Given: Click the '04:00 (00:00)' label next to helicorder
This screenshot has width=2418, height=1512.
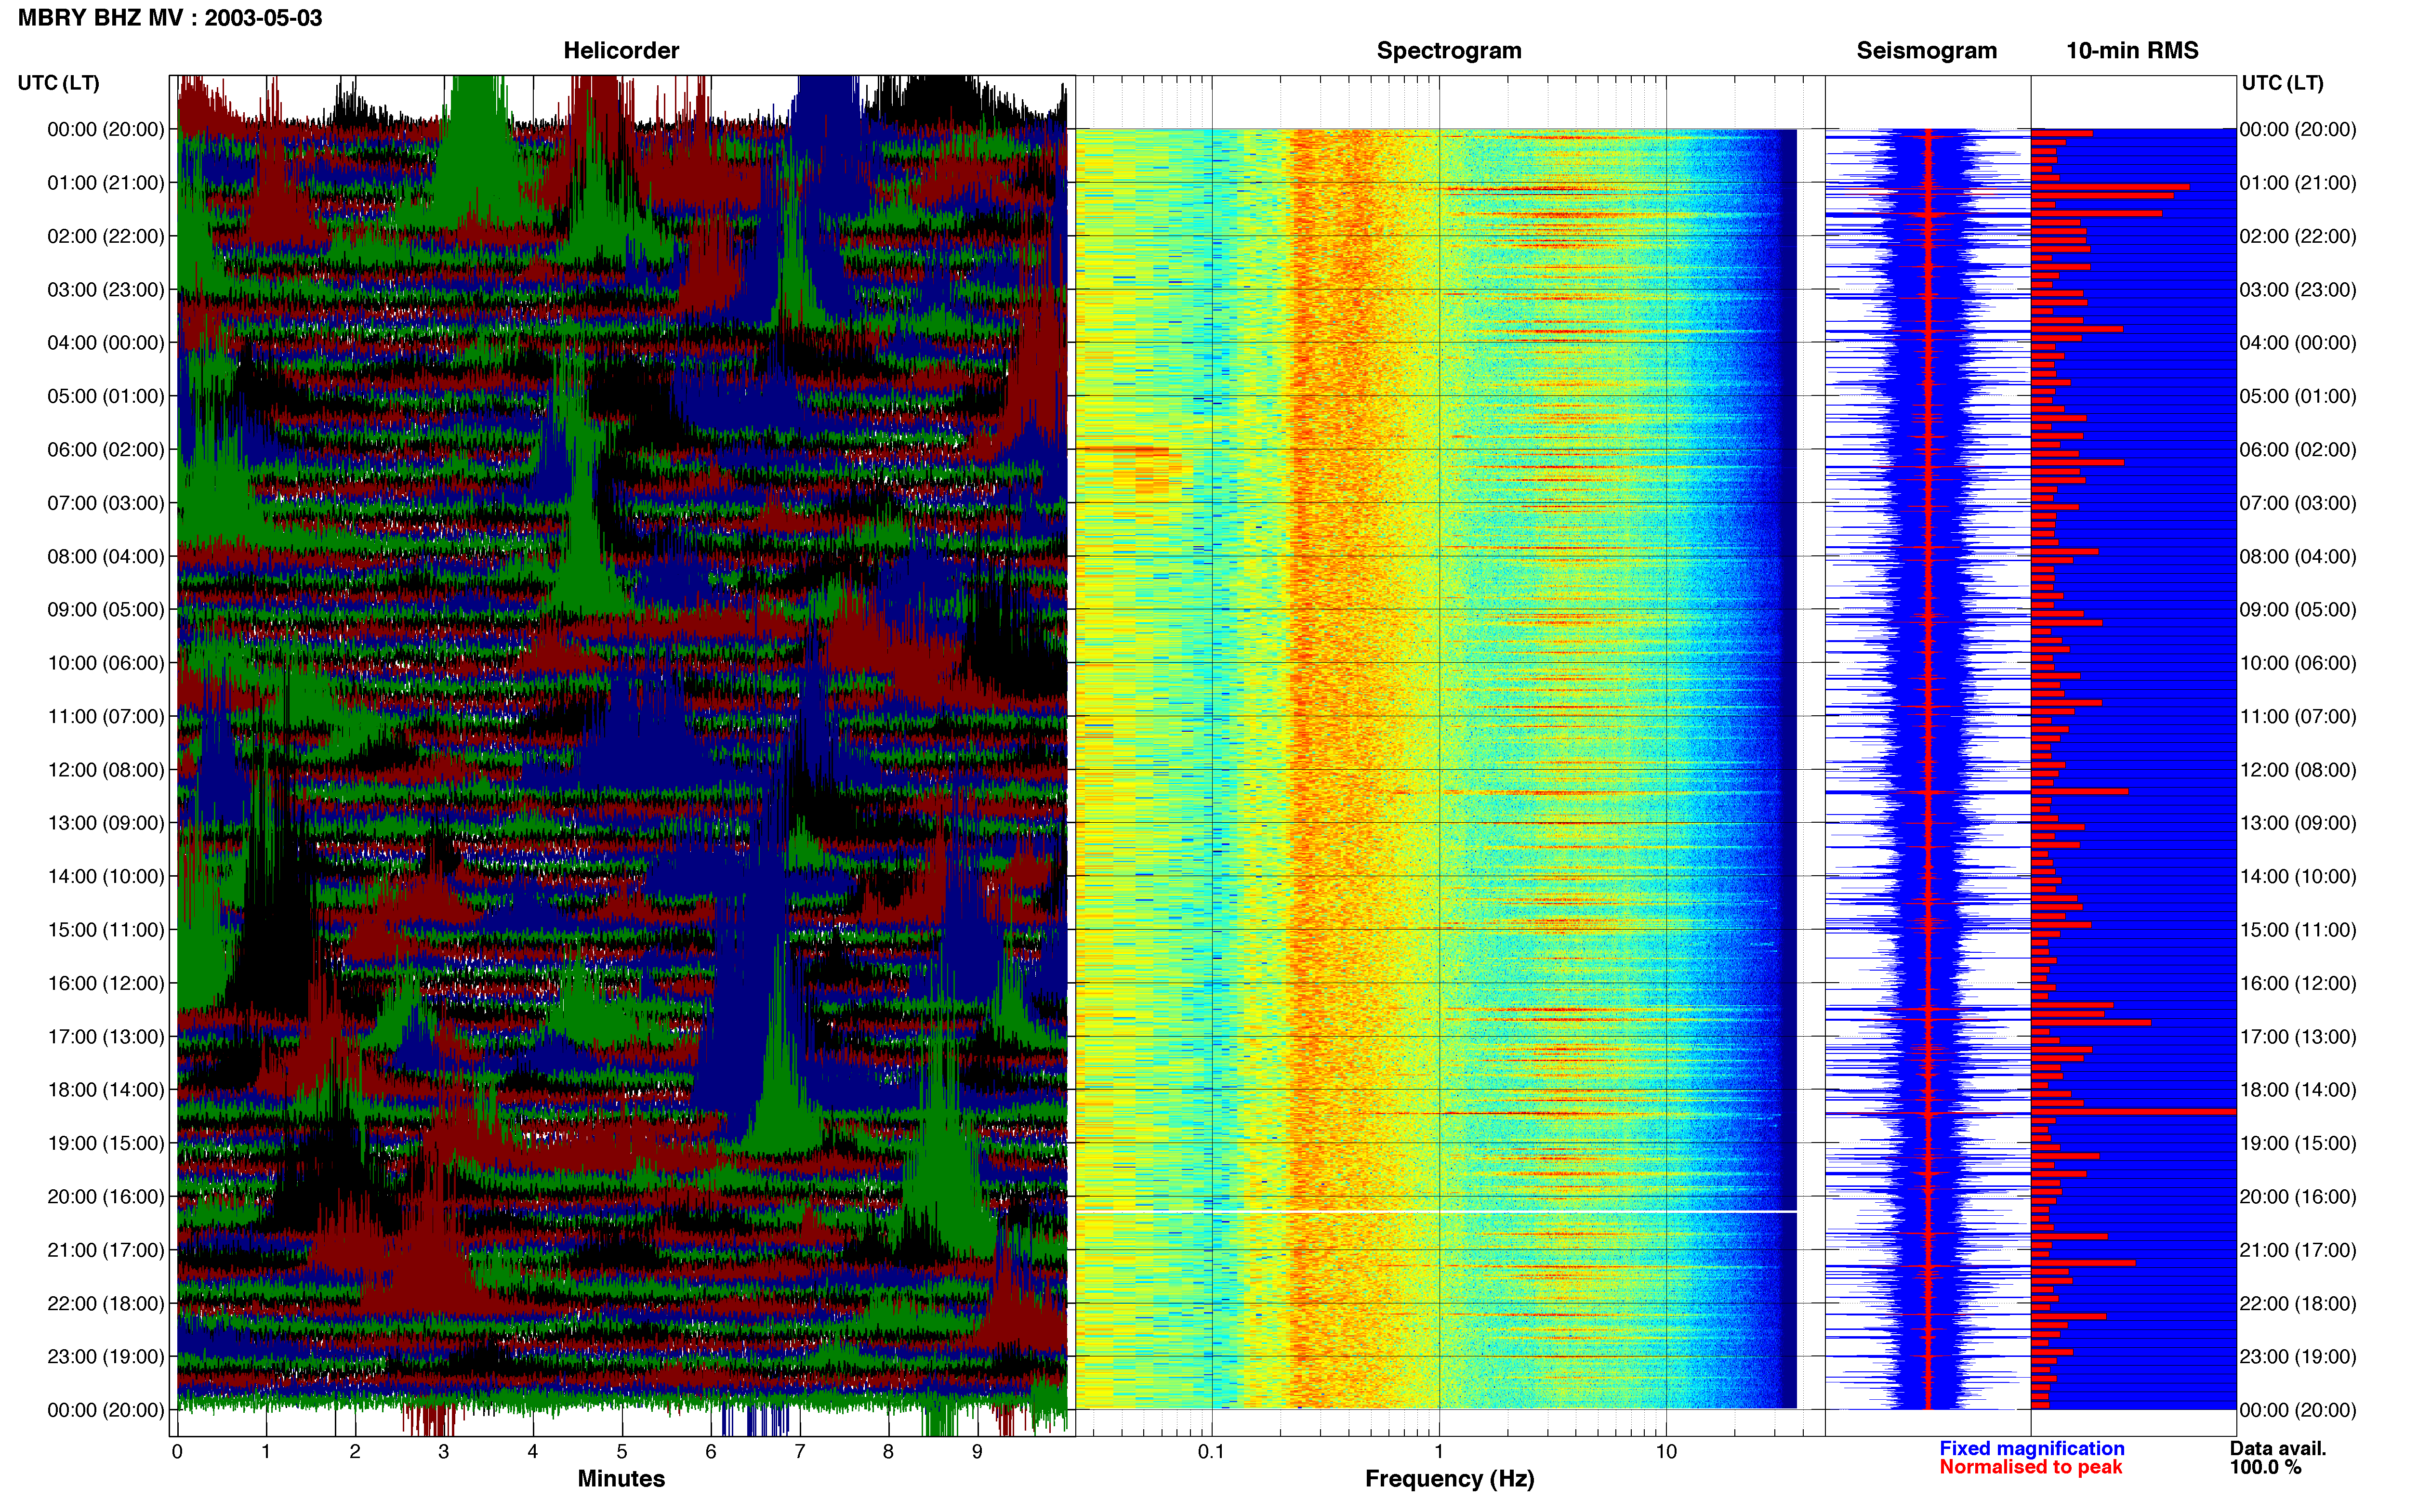Looking at the screenshot, I should point(106,343).
